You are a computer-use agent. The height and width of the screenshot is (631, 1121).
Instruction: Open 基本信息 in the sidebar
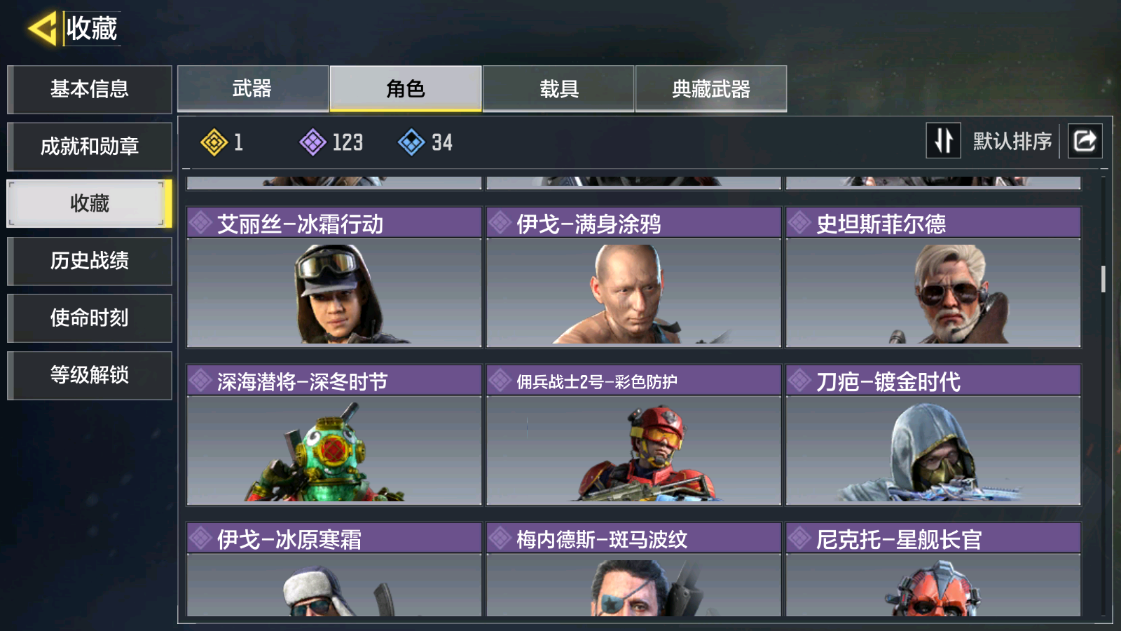pos(89,89)
